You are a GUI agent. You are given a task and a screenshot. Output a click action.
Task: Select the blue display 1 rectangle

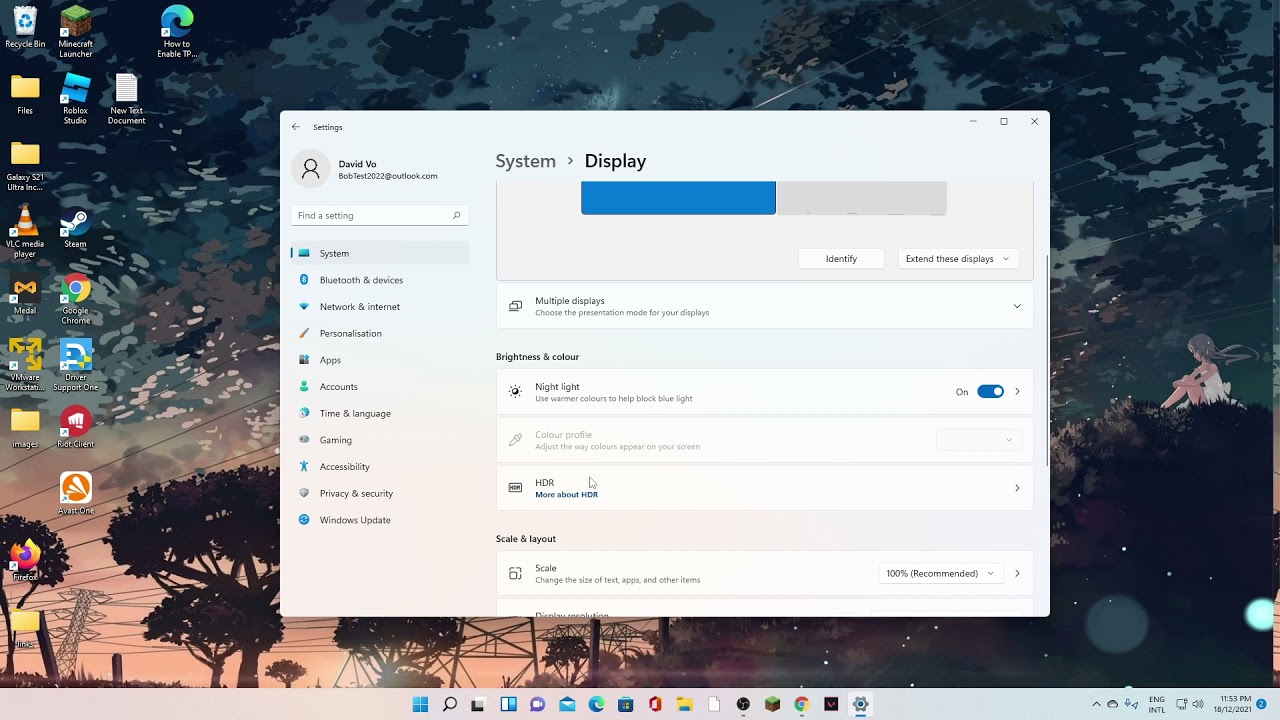[678, 198]
